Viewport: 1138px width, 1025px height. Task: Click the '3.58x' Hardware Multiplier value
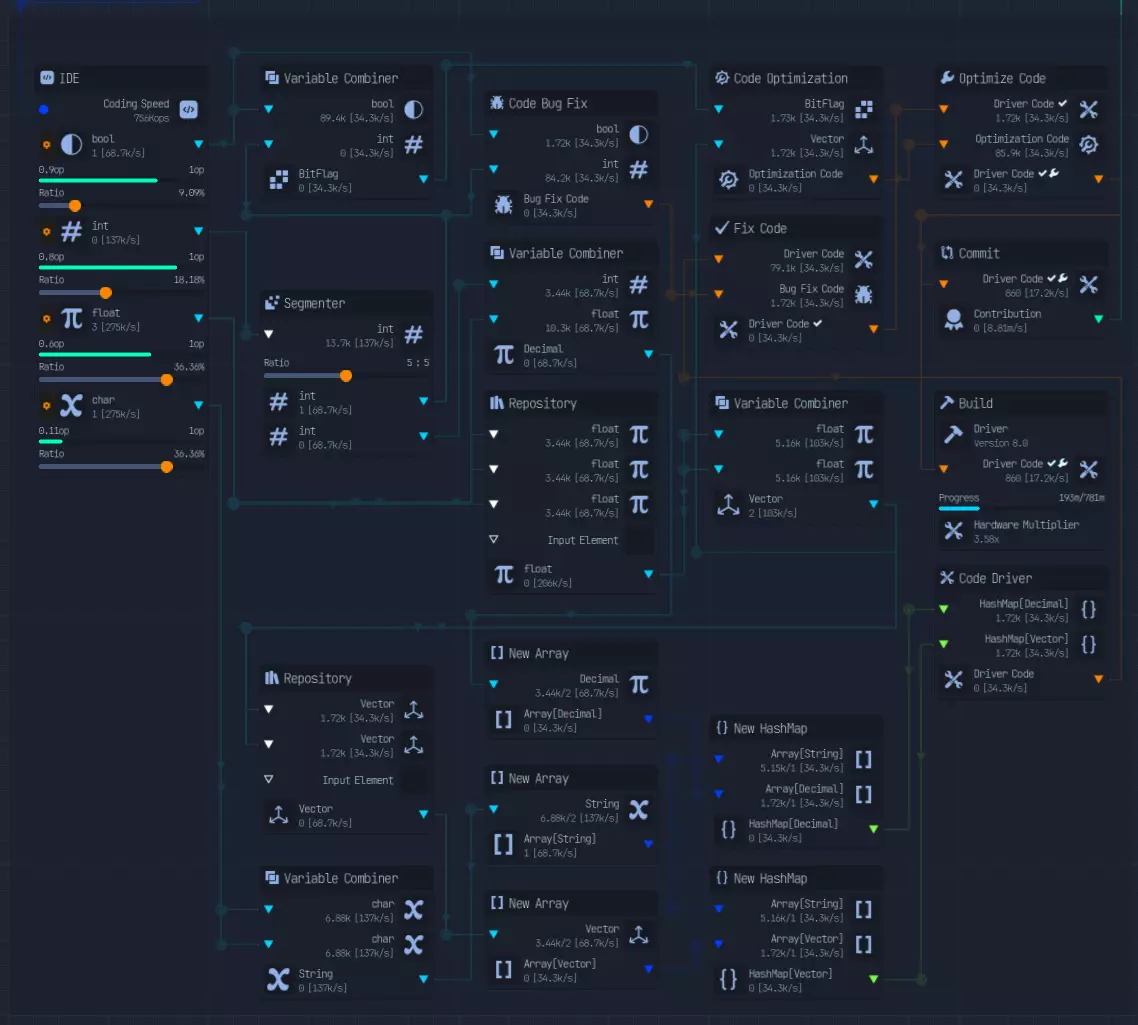[x=986, y=539]
